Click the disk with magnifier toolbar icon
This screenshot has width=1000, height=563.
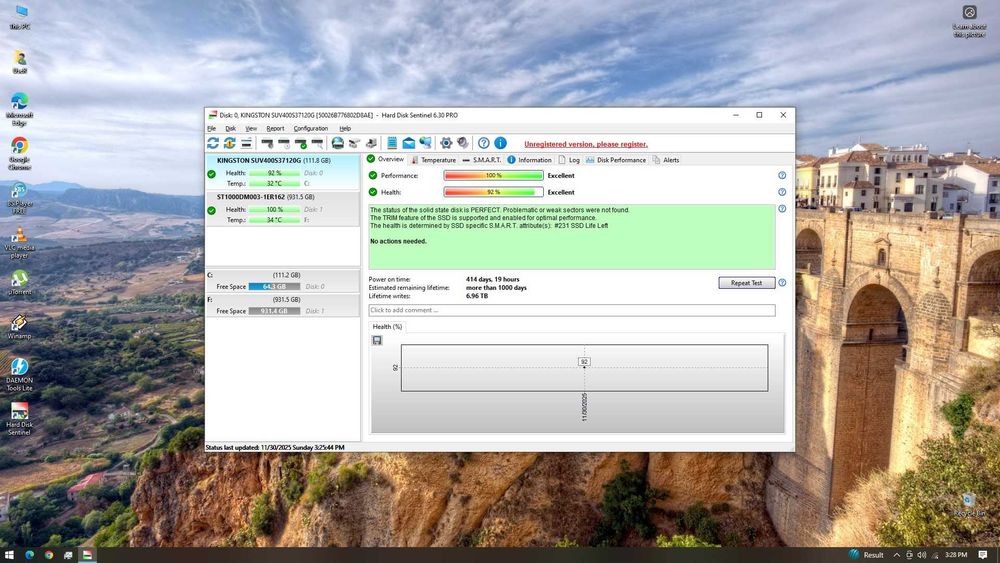point(318,143)
